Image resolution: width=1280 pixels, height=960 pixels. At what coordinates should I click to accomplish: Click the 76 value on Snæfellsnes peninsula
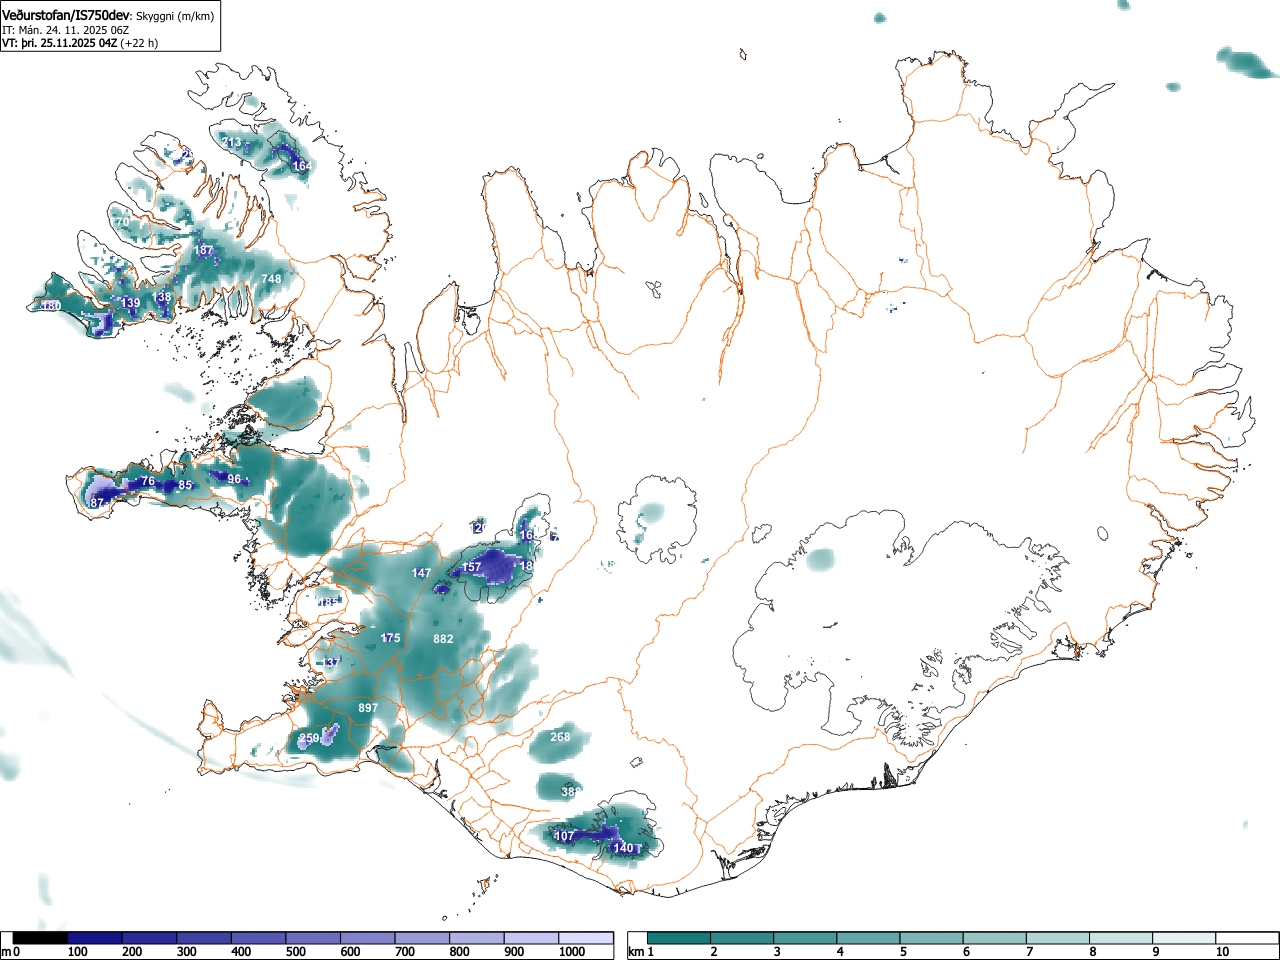pyautogui.click(x=148, y=481)
